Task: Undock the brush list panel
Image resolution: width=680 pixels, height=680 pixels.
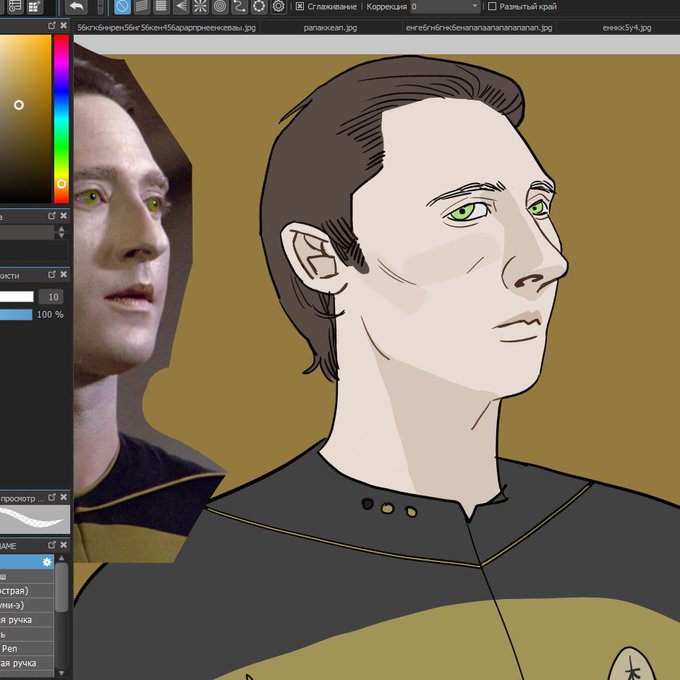Action: tap(52, 545)
